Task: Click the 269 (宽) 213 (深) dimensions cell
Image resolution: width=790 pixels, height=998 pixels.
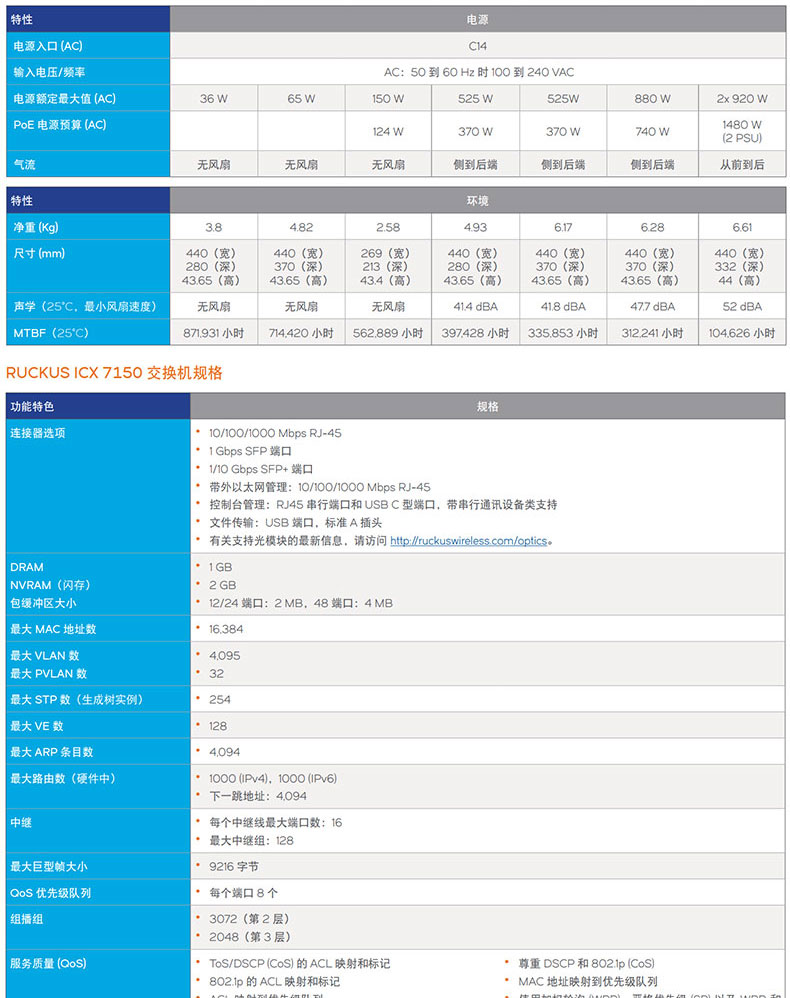Action: coord(388,267)
